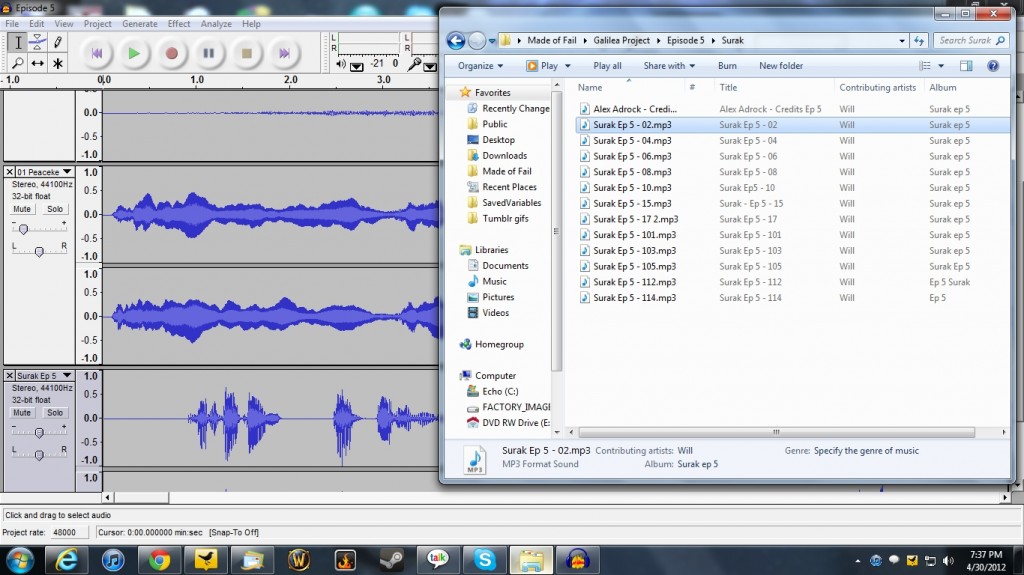Click Episode 5 in the address breadcrumb
This screenshot has width=1024, height=575.
pyautogui.click(x=686, y=41)
